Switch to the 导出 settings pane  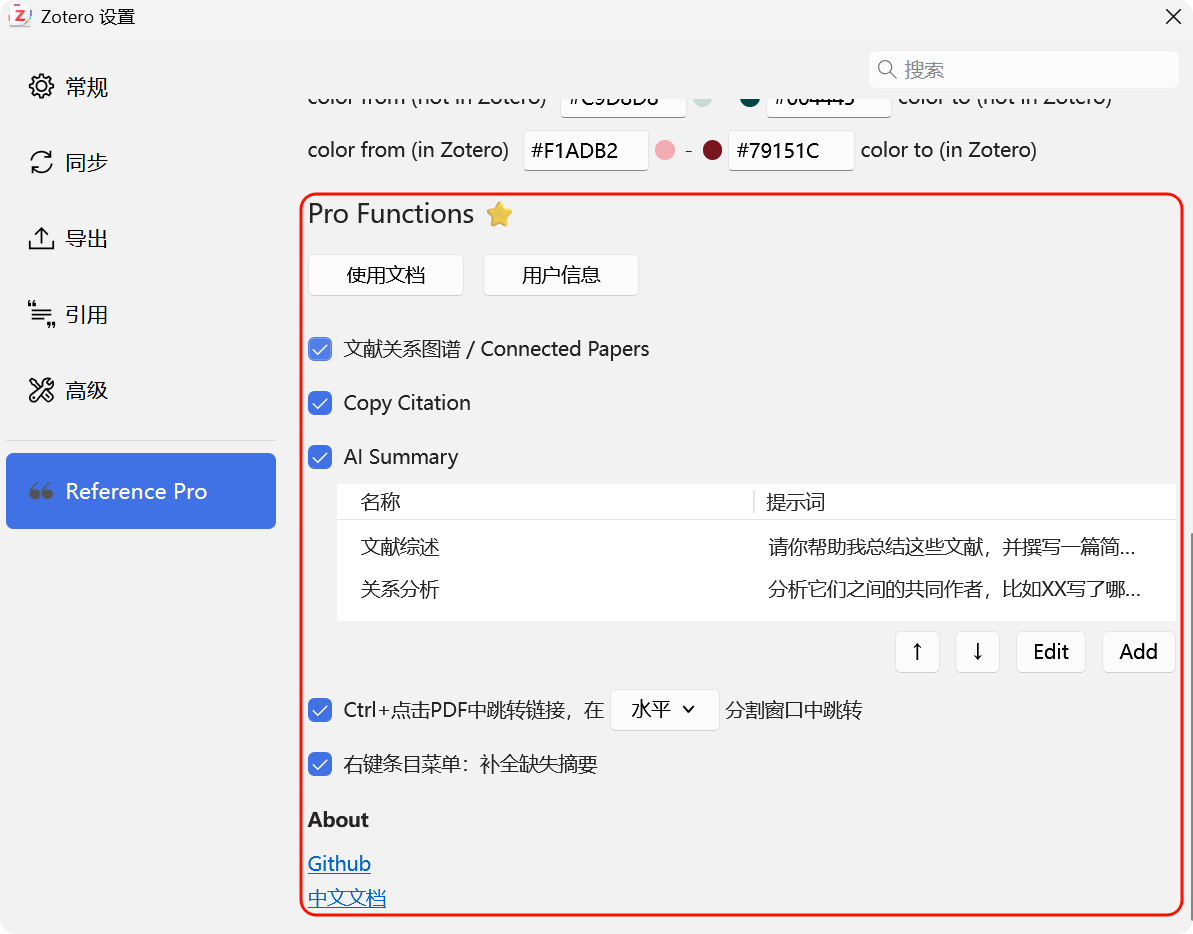[x=141, y=238]
